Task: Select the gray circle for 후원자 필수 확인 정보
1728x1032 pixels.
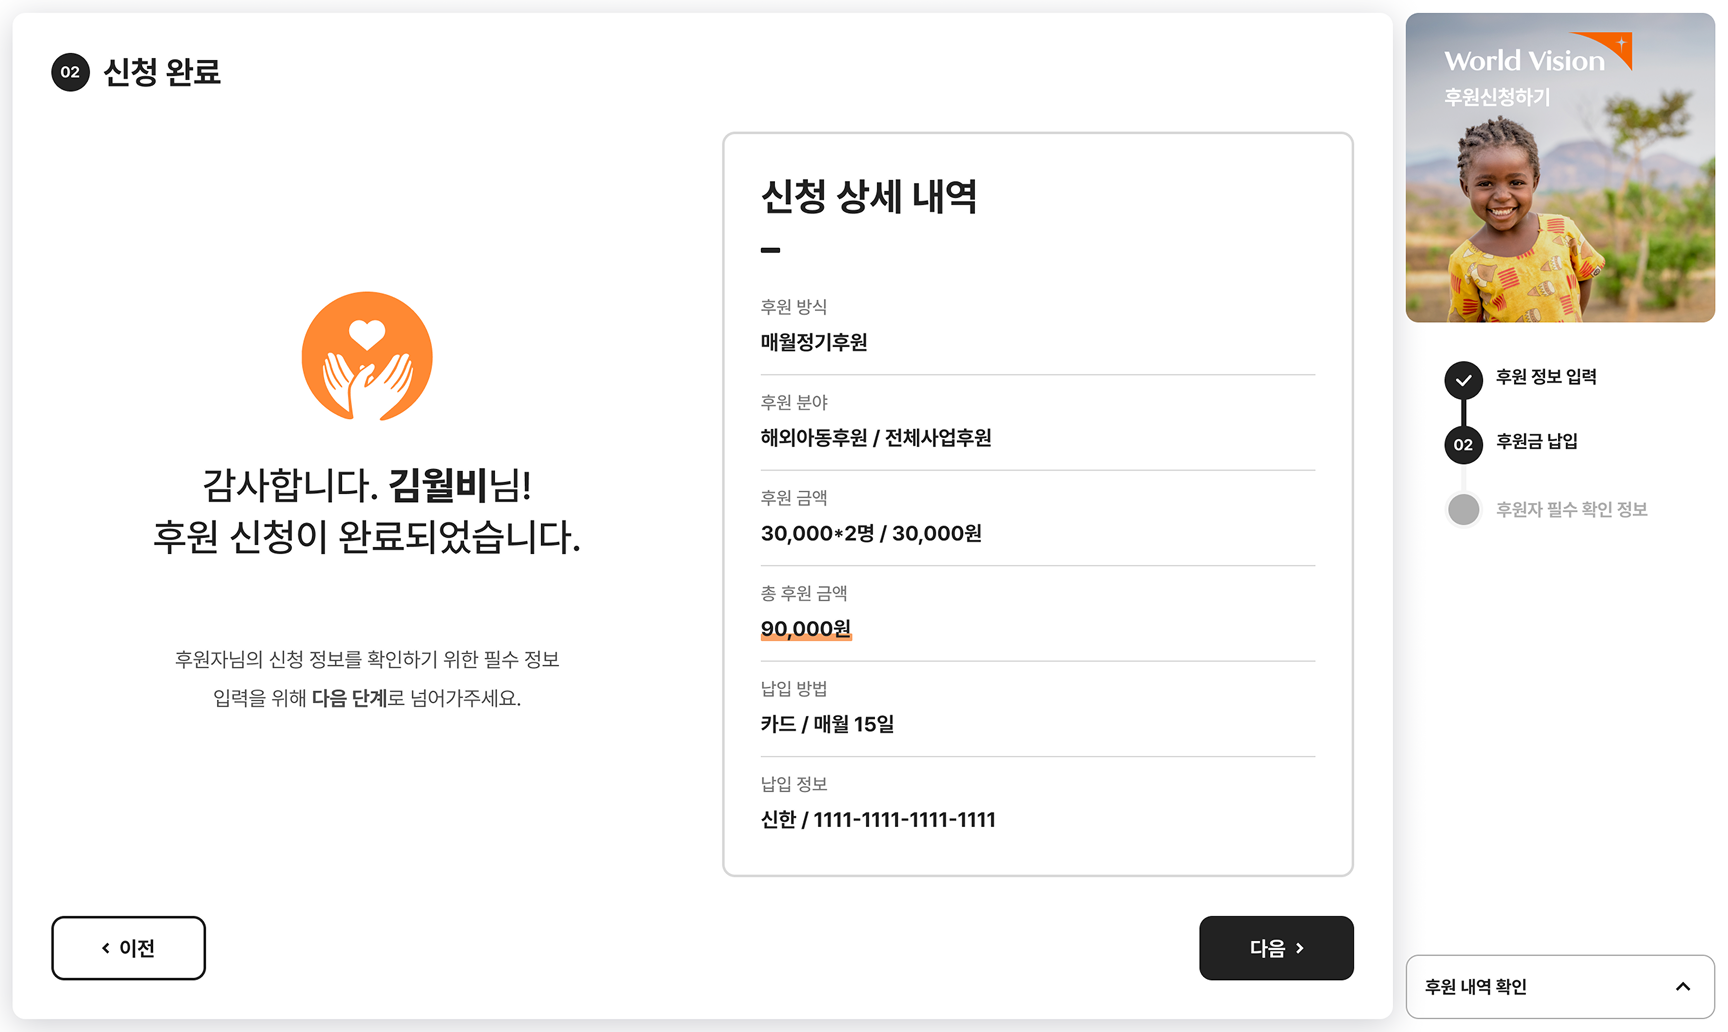Action: 1463,509
